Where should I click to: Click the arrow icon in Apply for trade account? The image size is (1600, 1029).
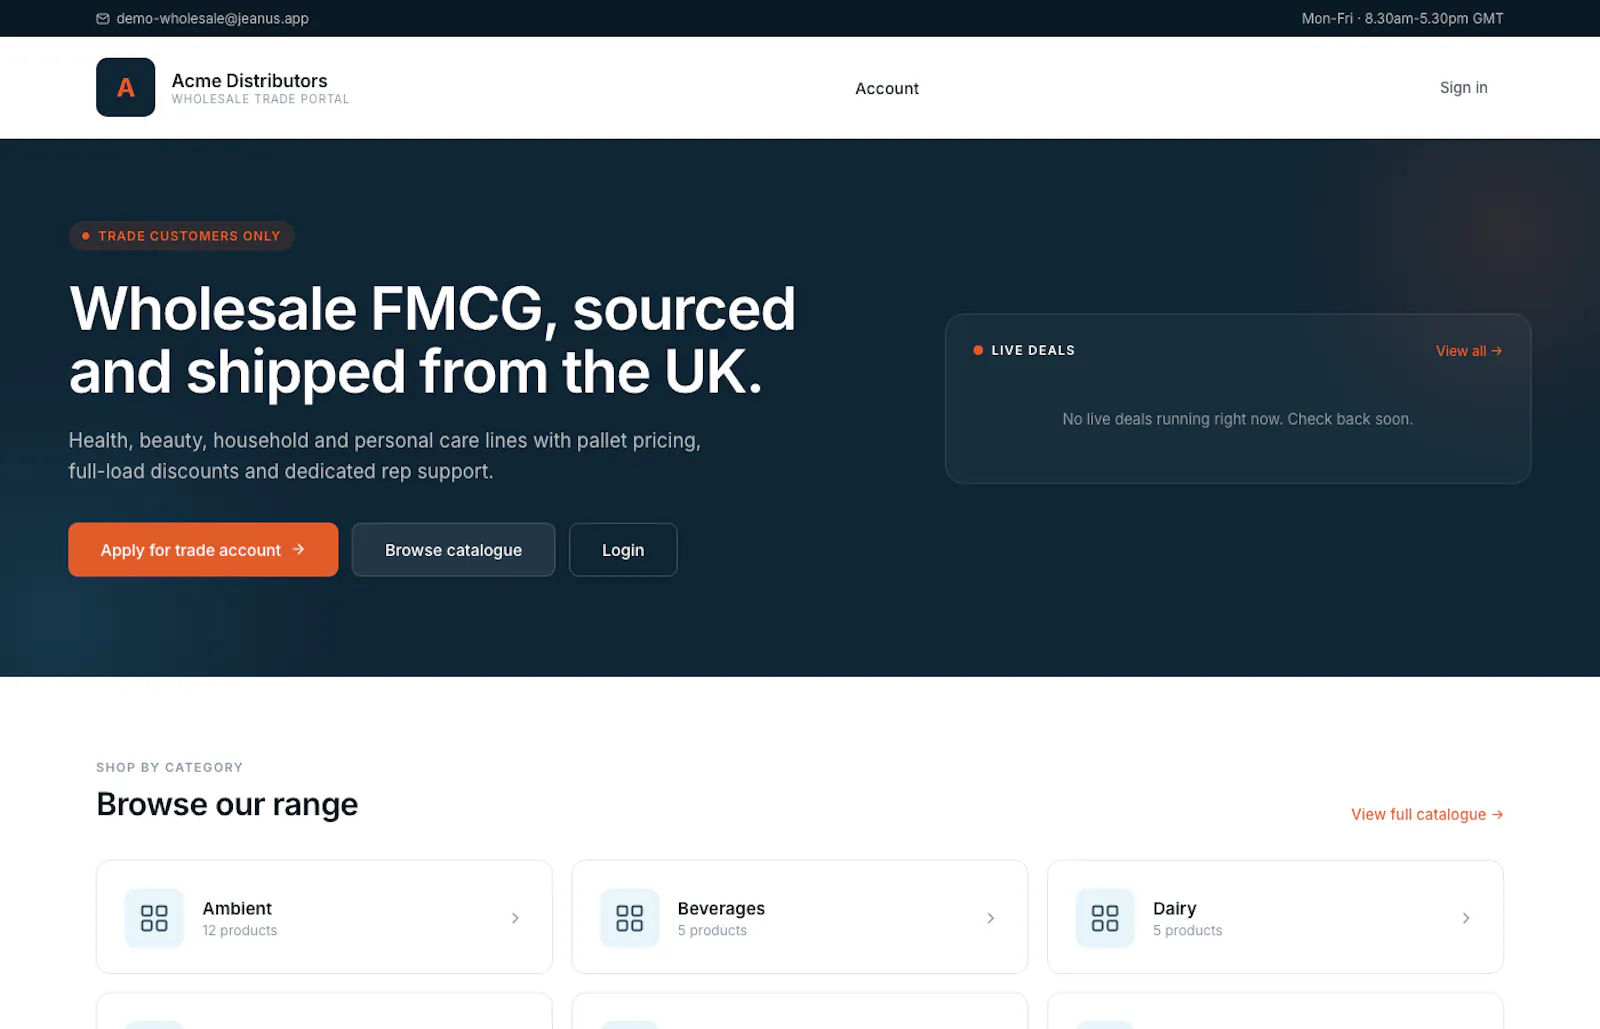[298, 549]
